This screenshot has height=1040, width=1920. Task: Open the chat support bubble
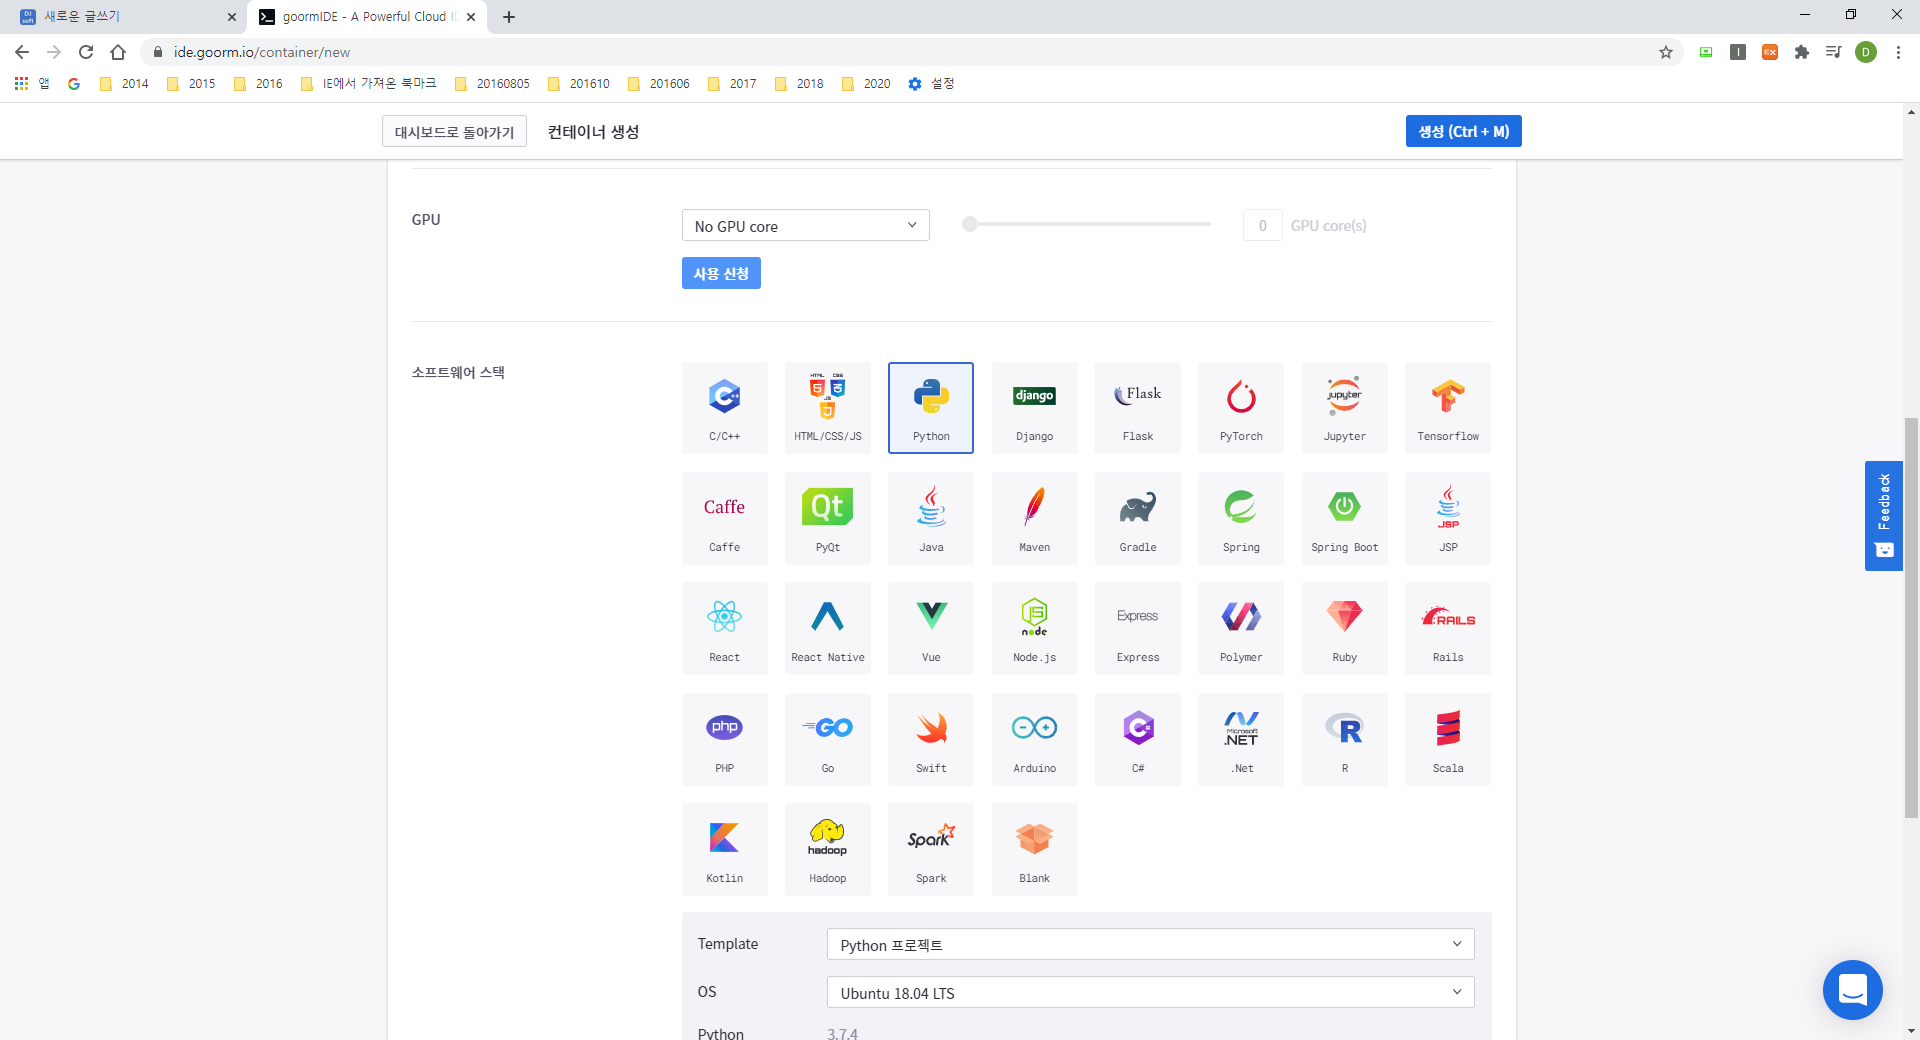point(1853,990)
